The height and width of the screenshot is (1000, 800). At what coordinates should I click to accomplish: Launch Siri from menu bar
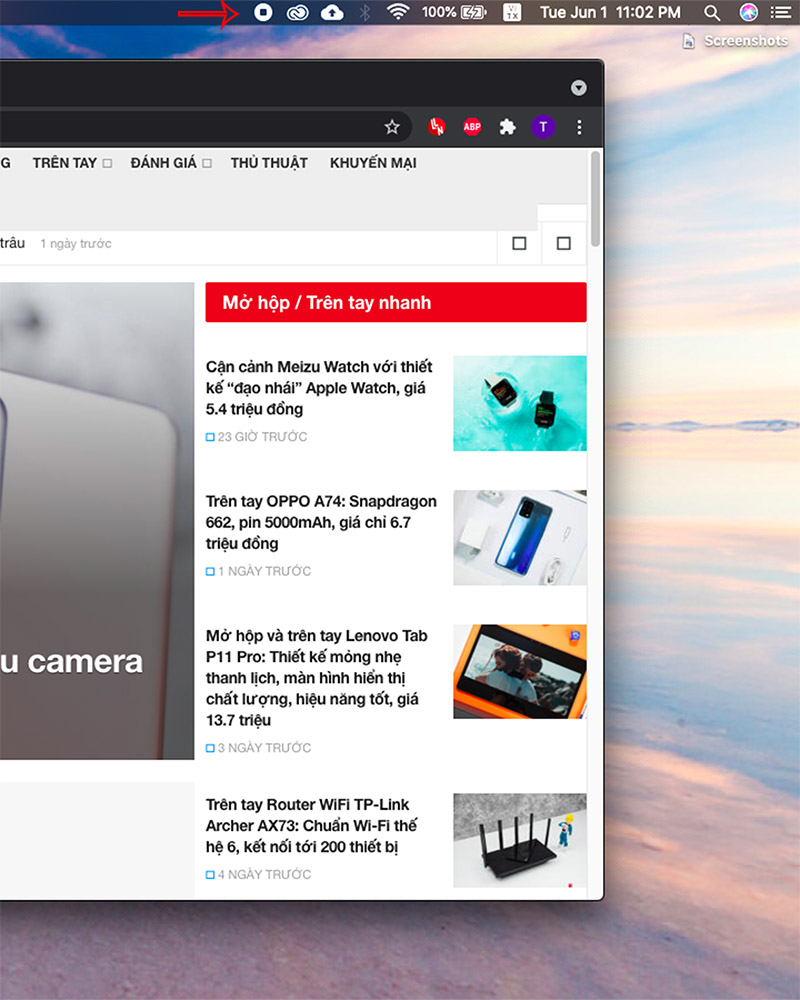[748, 12]
